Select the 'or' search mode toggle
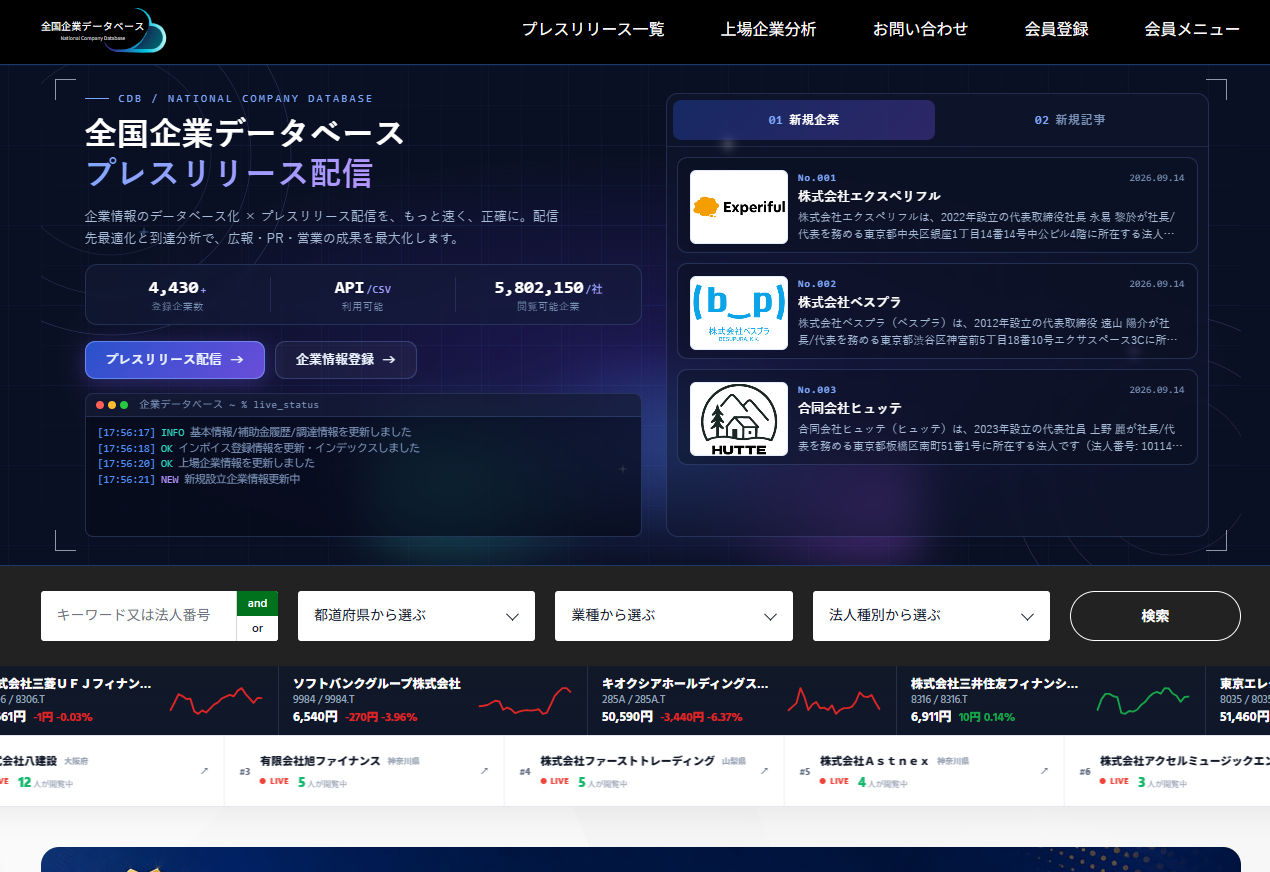This screenshot has width=1270, height=872. [x=257, y=628]
